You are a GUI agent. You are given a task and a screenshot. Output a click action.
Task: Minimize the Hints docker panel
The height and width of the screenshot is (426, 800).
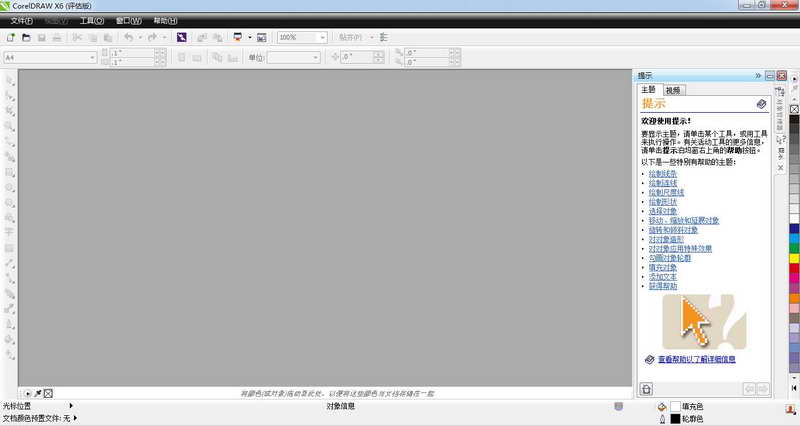tap(770, 76)
